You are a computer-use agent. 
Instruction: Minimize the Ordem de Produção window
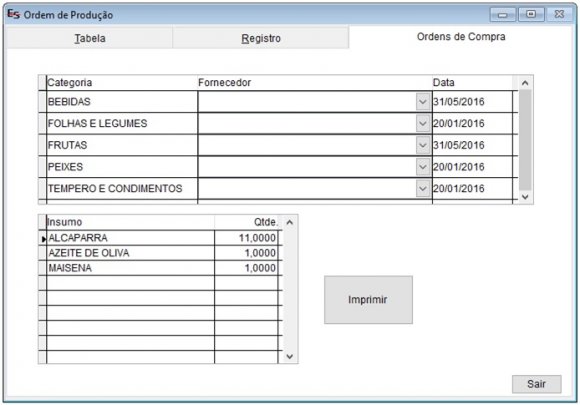(503, 15)
